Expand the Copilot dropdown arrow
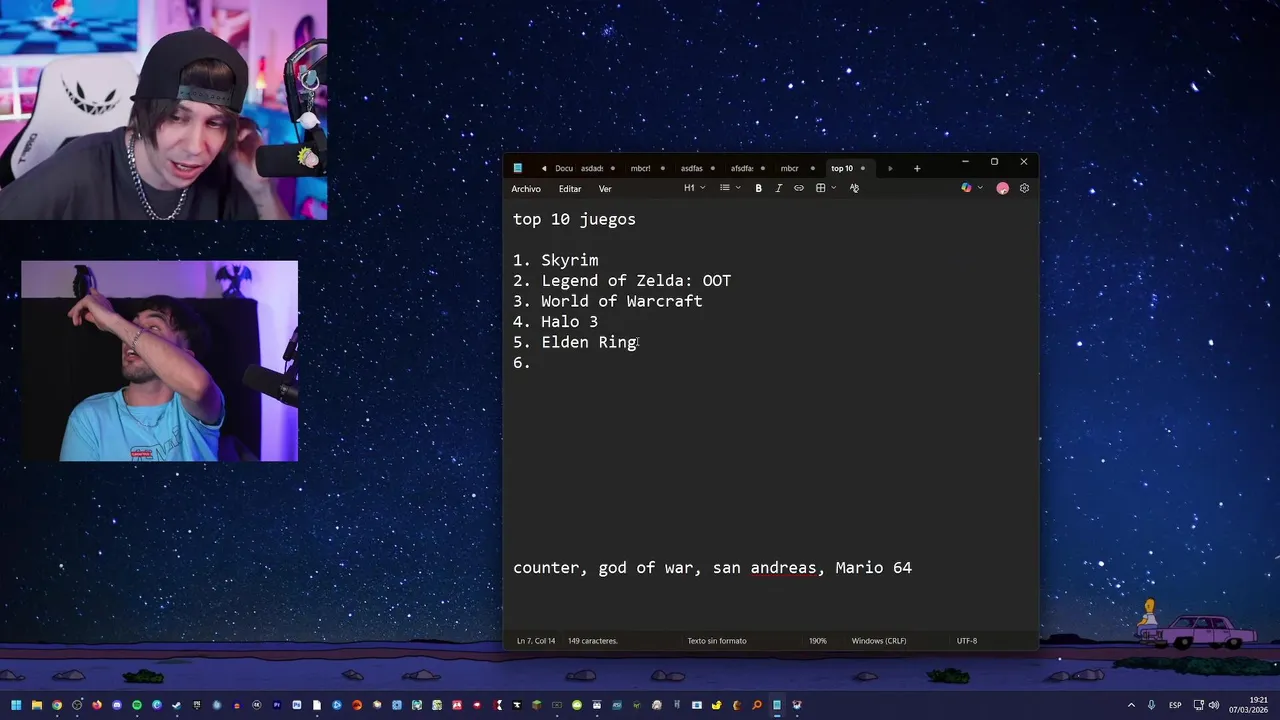This screenshot has height=720, width=1280. tap(980, 188)
